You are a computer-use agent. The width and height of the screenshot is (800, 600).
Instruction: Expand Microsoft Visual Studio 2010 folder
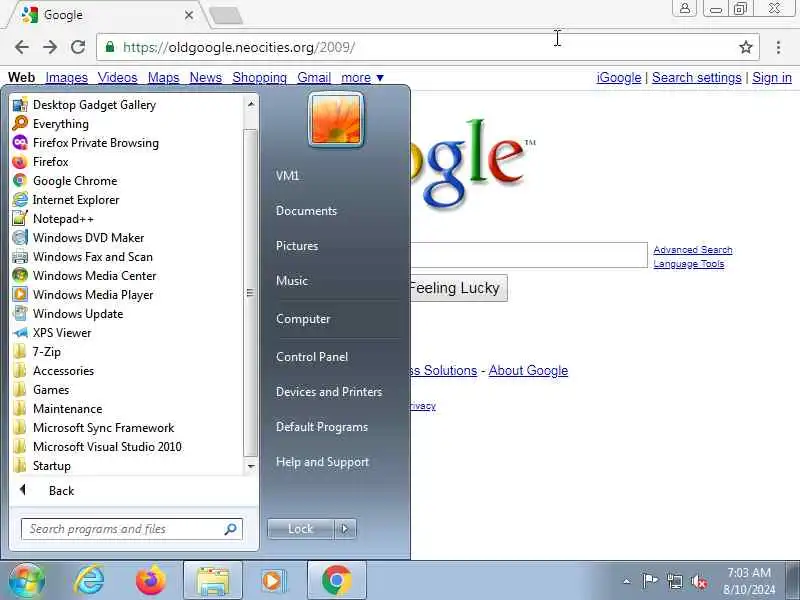tap(107, 446)
